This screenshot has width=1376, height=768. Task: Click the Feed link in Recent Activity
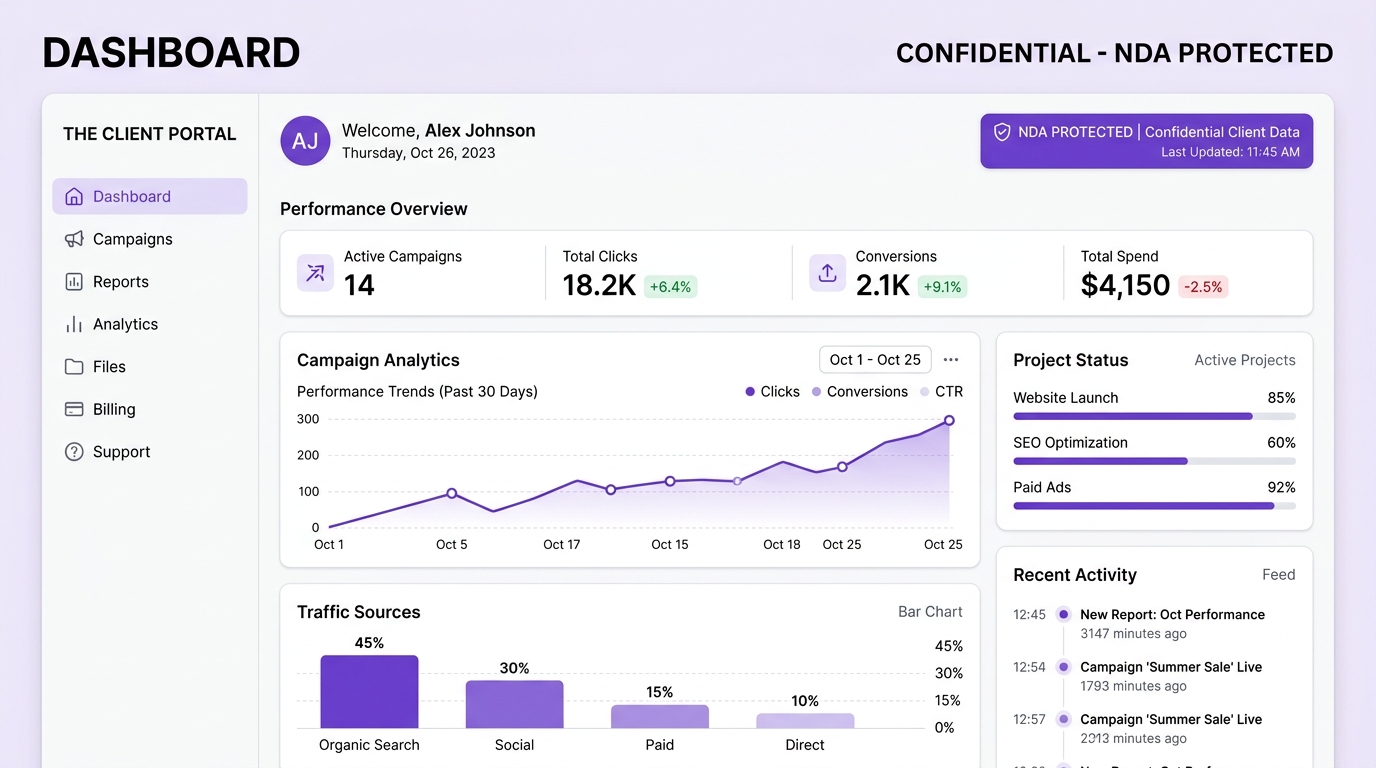tap(1279, 575)
